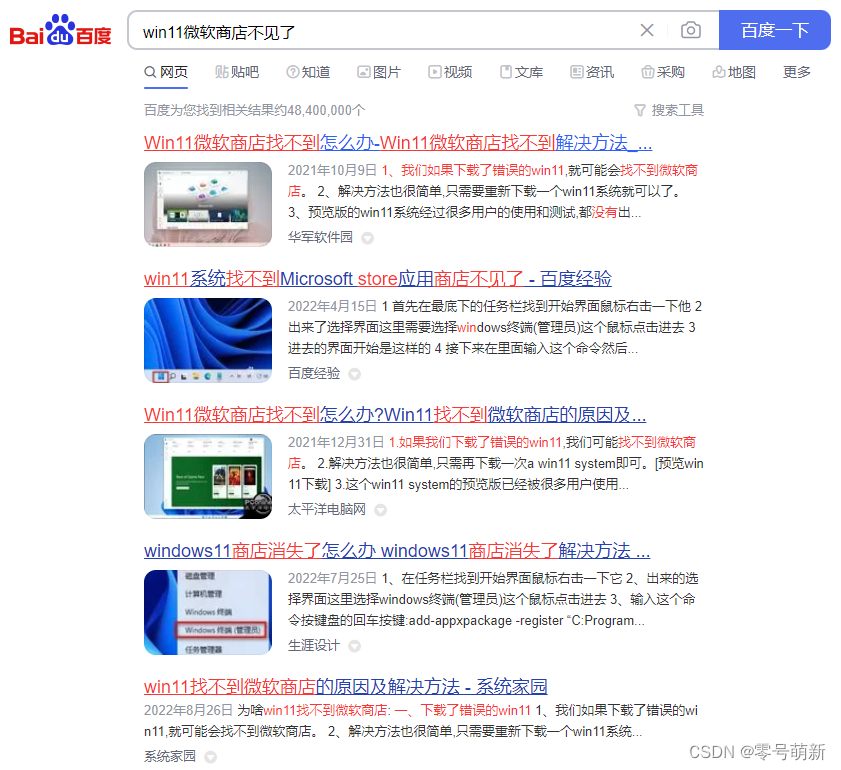Viewport: 841px width, 770px height.
Task: Open 搜索工具 filter options
Action: pyautogui.click(x=669, y=110)
